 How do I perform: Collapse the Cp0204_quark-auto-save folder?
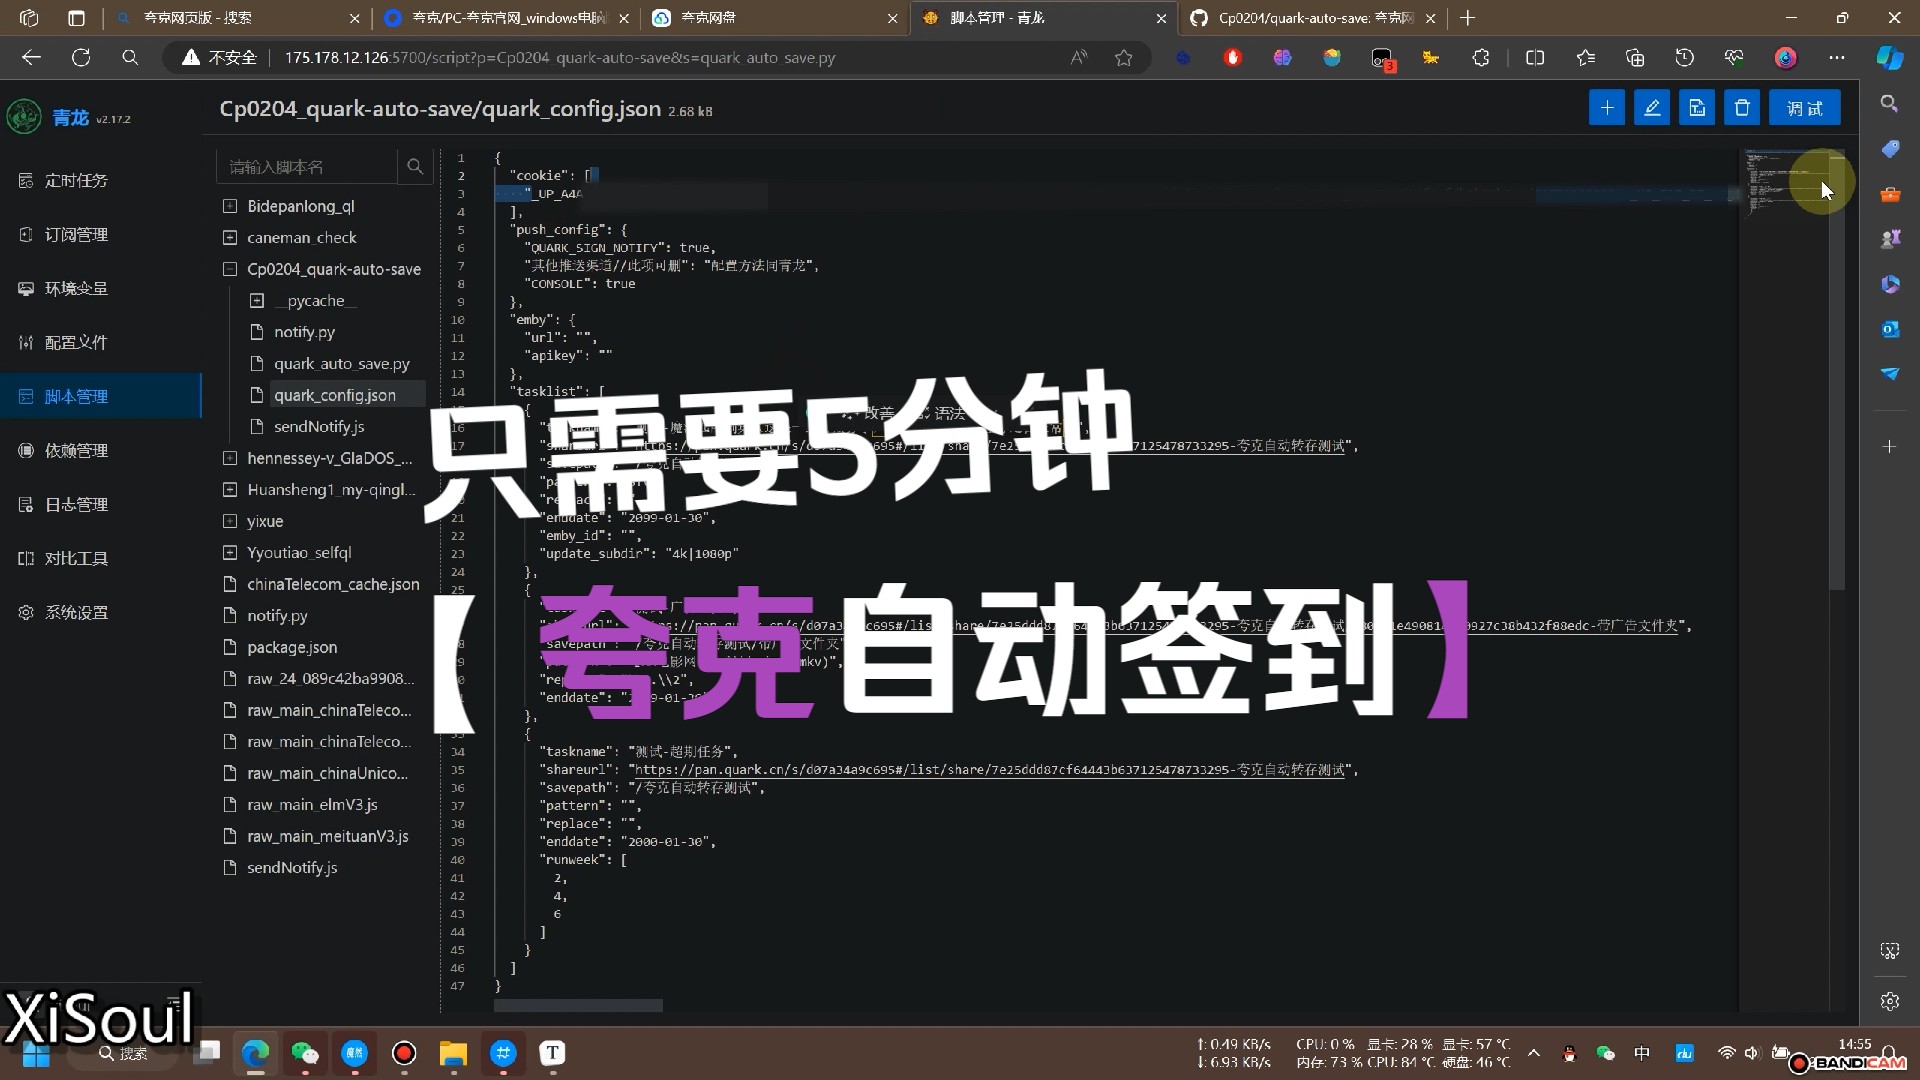[229, 269]
